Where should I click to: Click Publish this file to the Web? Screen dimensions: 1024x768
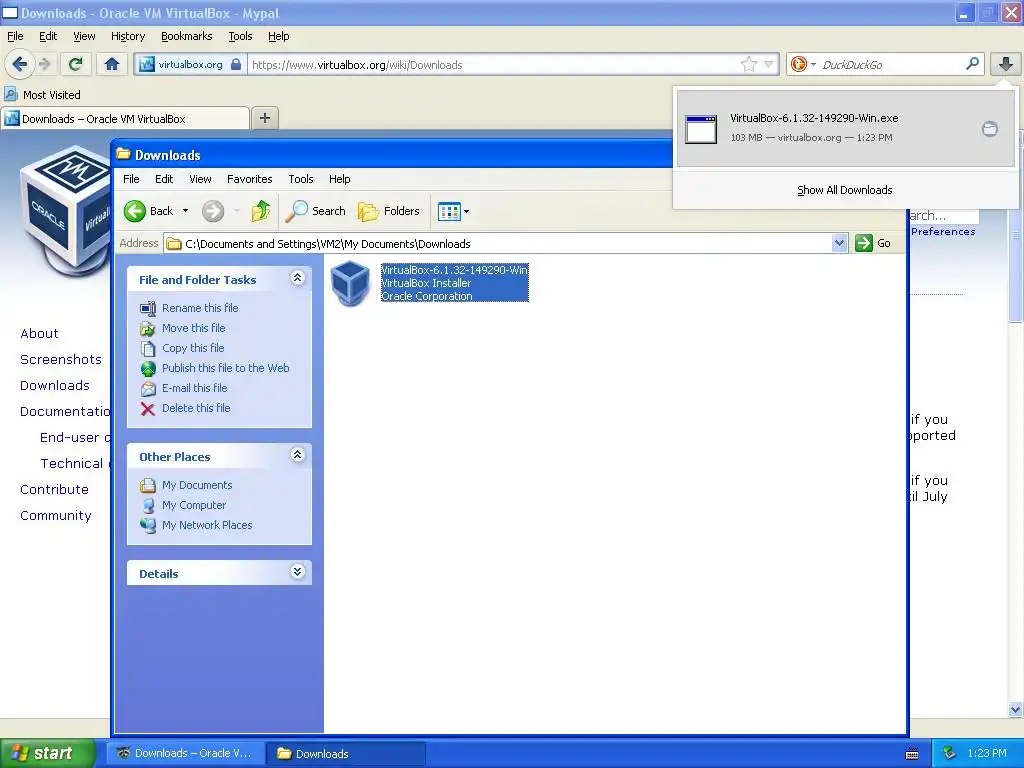coord(225,368)
